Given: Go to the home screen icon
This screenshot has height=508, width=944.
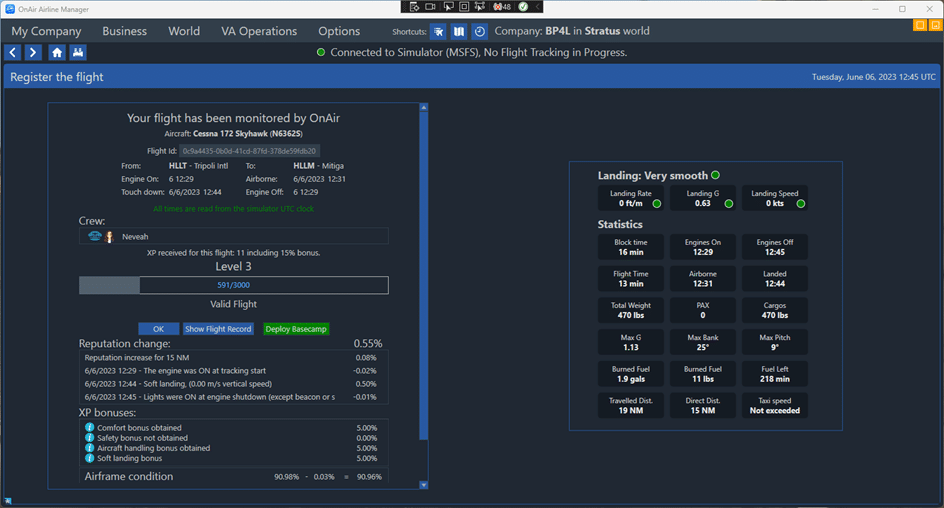Looking at the screenshot, I should [57, 53].
